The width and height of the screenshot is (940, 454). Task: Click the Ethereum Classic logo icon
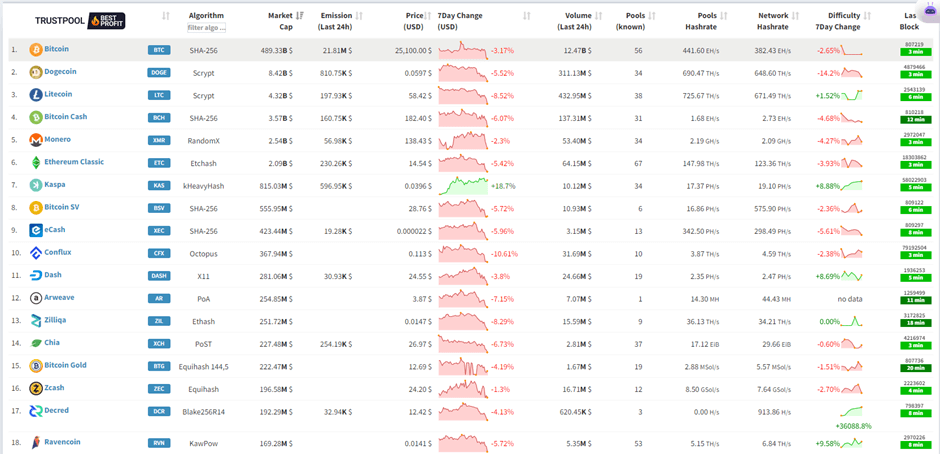pos(36,163)
